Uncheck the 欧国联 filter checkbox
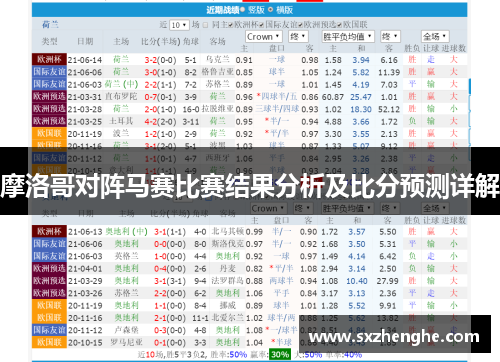 (339, 25)
